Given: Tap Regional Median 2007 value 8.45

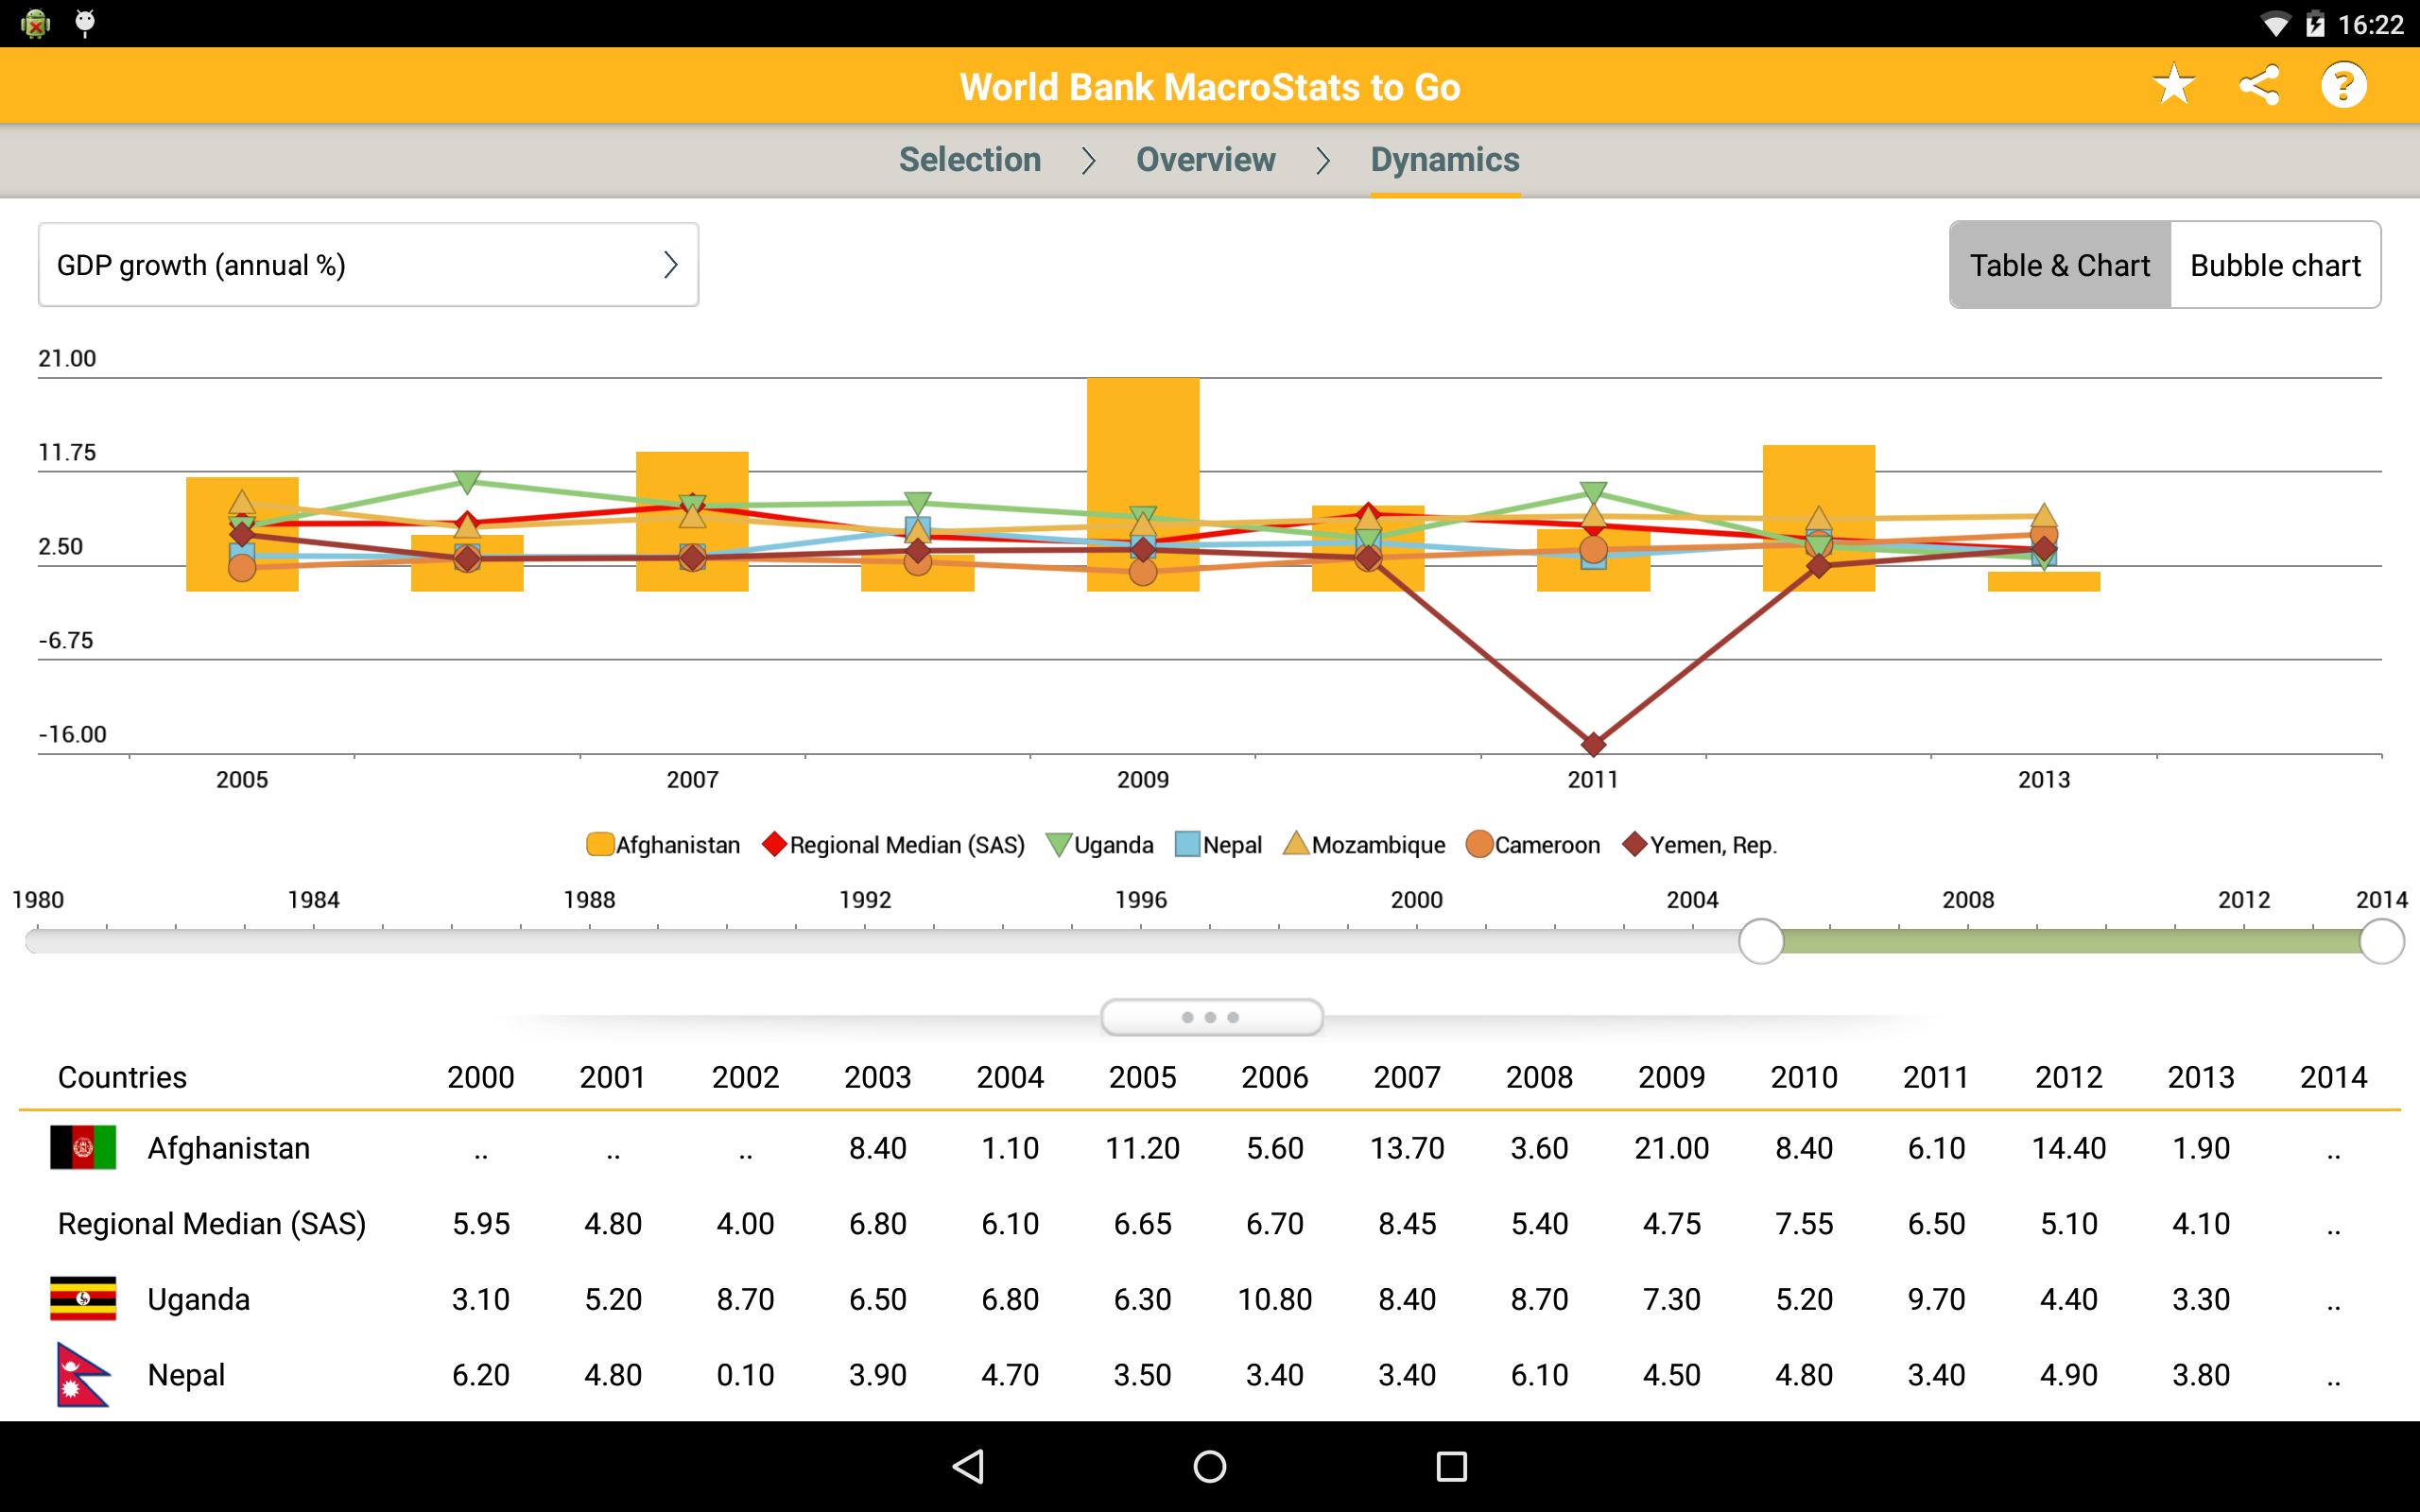Looking at the screenshot, I should pos(1407,1224).
